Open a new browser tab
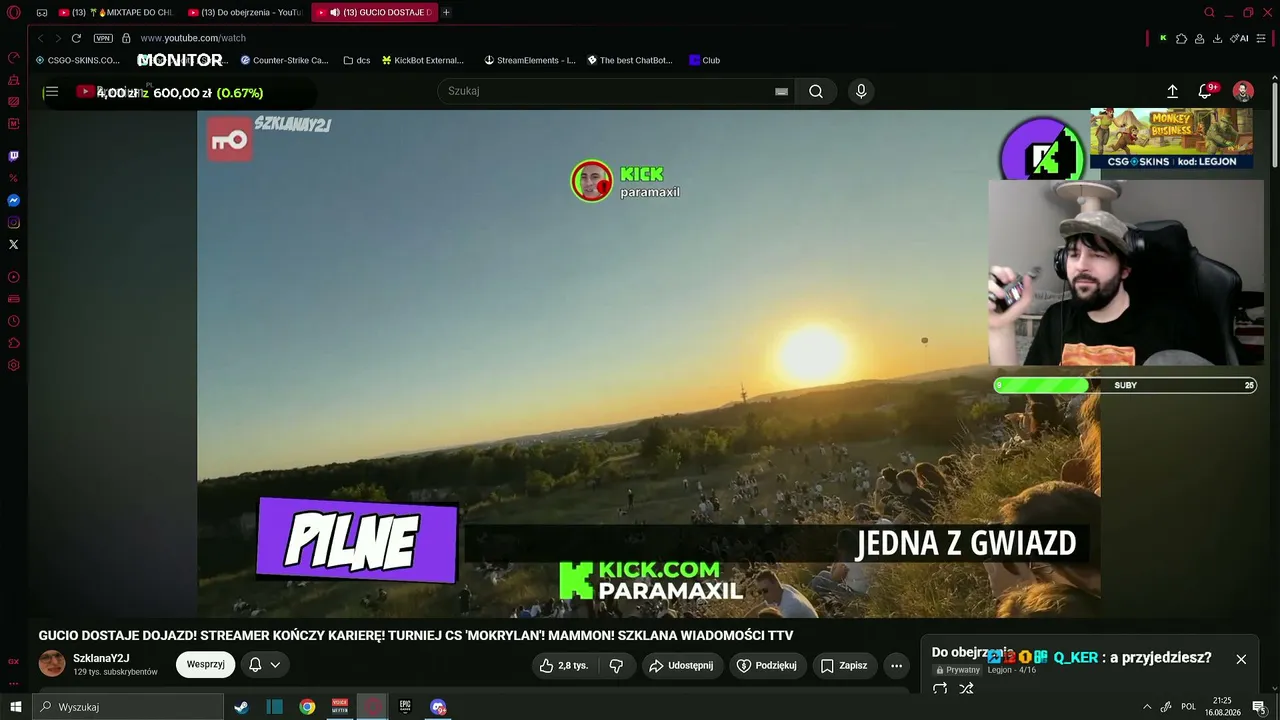Viewport: 1280px width, 720px height. 446,12
